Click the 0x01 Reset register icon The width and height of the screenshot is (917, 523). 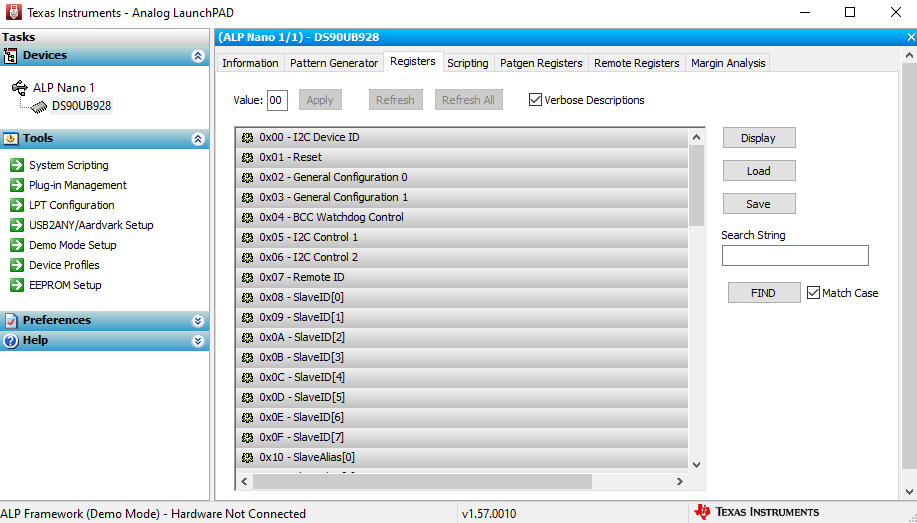pyautogui.click(x=247, y=157)
